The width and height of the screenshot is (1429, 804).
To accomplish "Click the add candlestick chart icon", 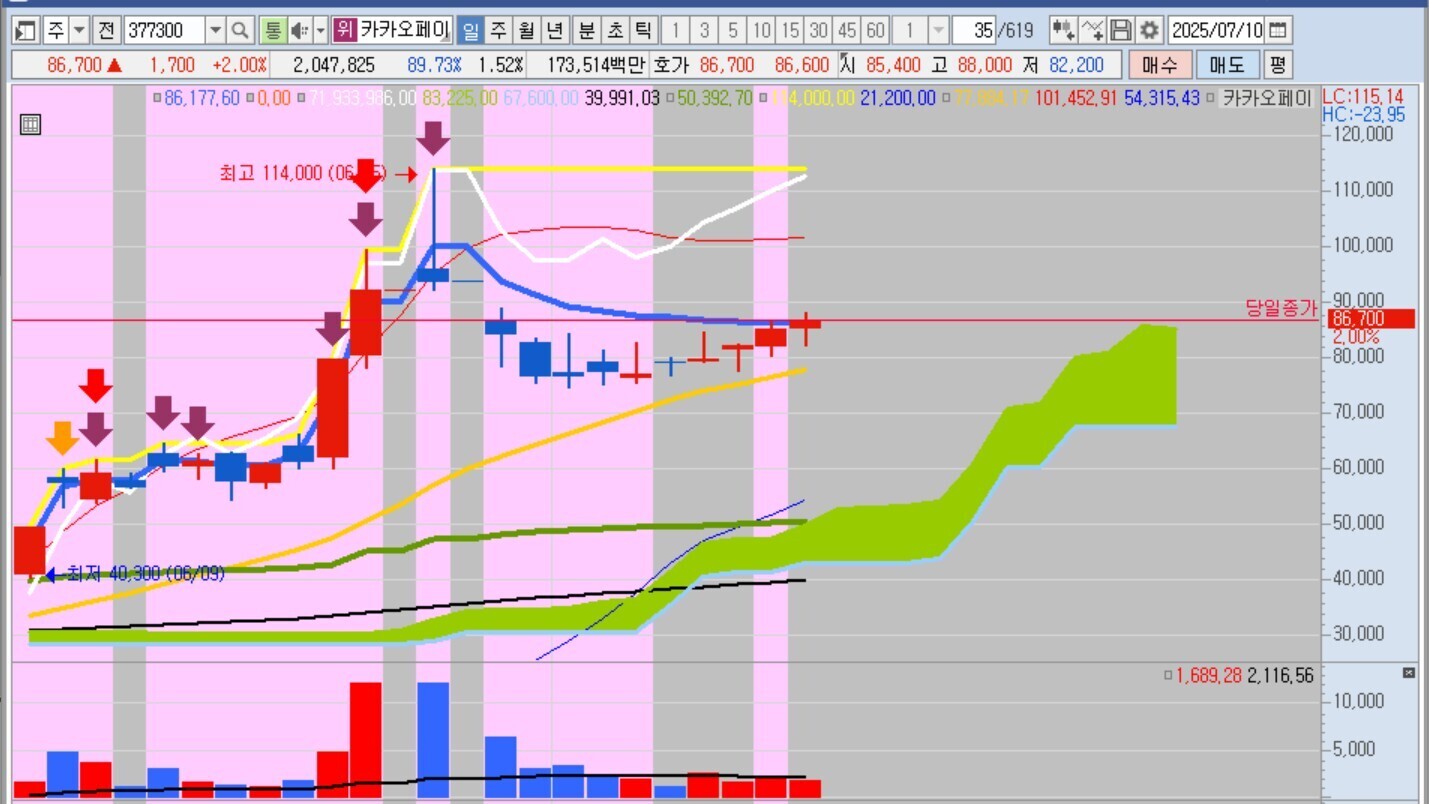I will pyautogui.click(x=1063, y=30).
